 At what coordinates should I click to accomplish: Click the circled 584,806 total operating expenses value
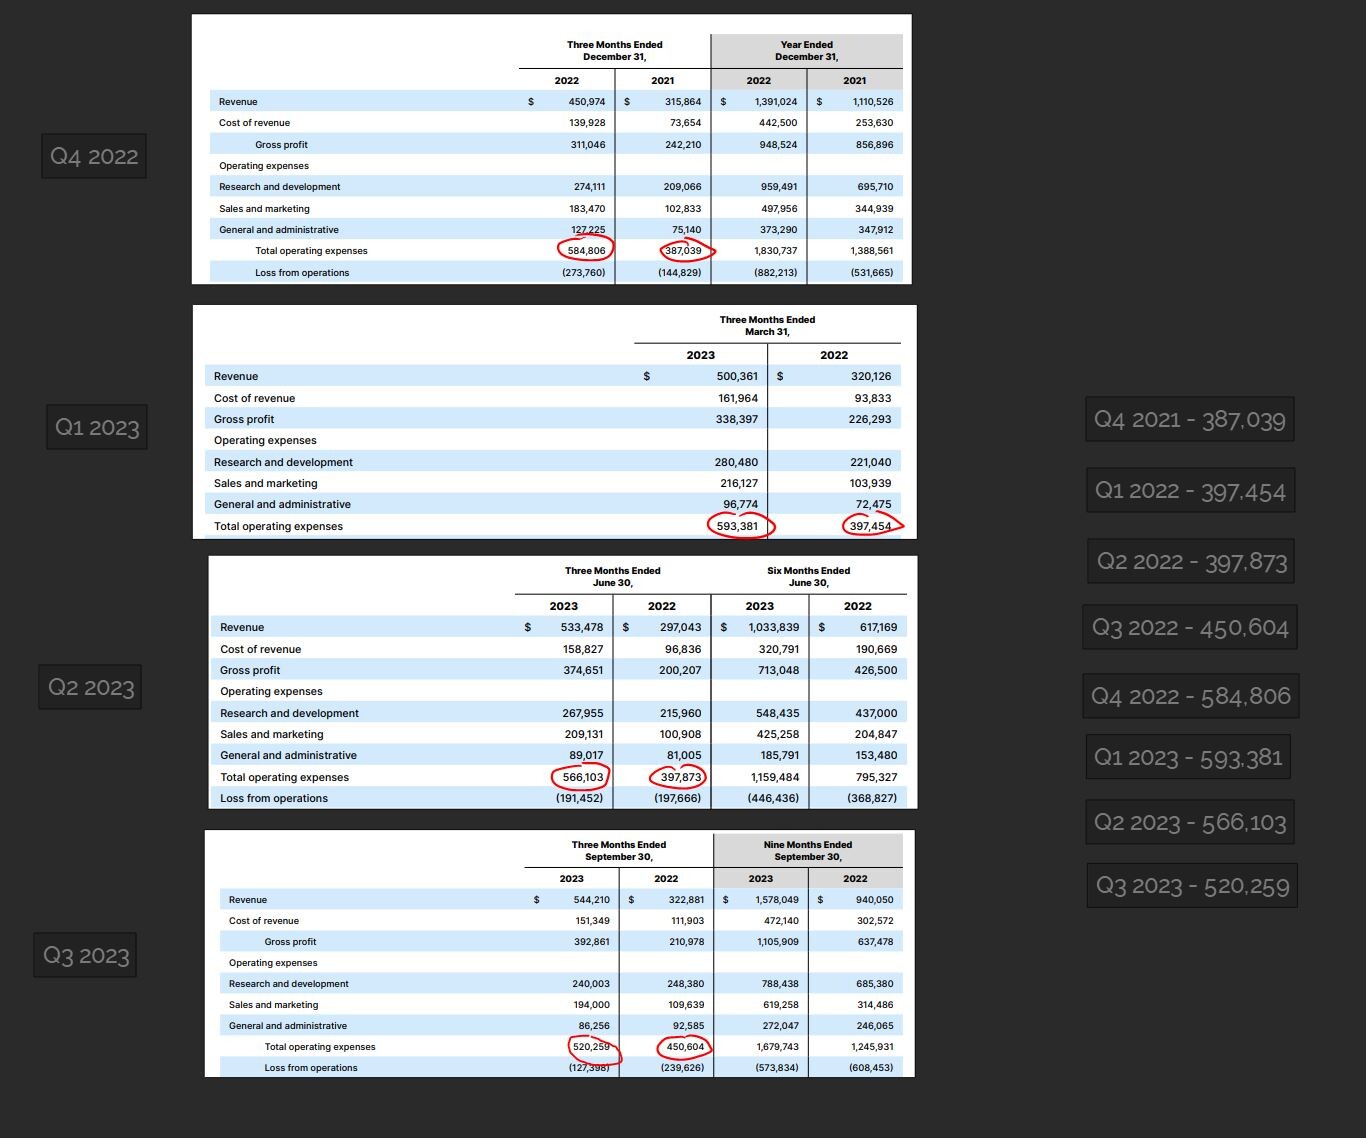[x=585, y=249]
